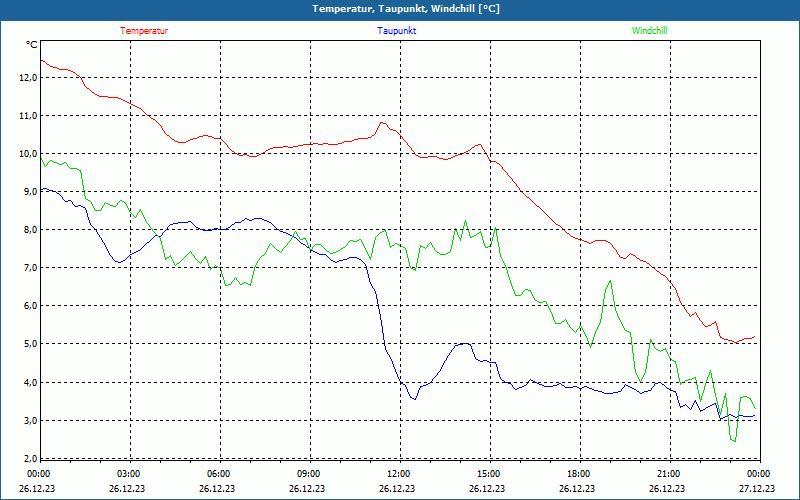Click the 5,0 y-axis value
Screen dimensions: 800x500
[30, 344]
